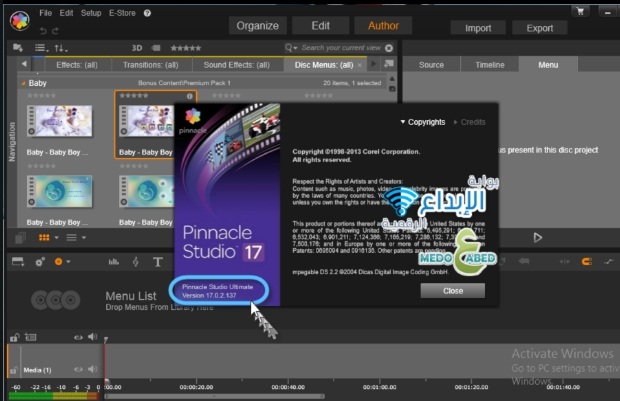
Task: Toggle the 3D content filter
Action: (137, 48)
